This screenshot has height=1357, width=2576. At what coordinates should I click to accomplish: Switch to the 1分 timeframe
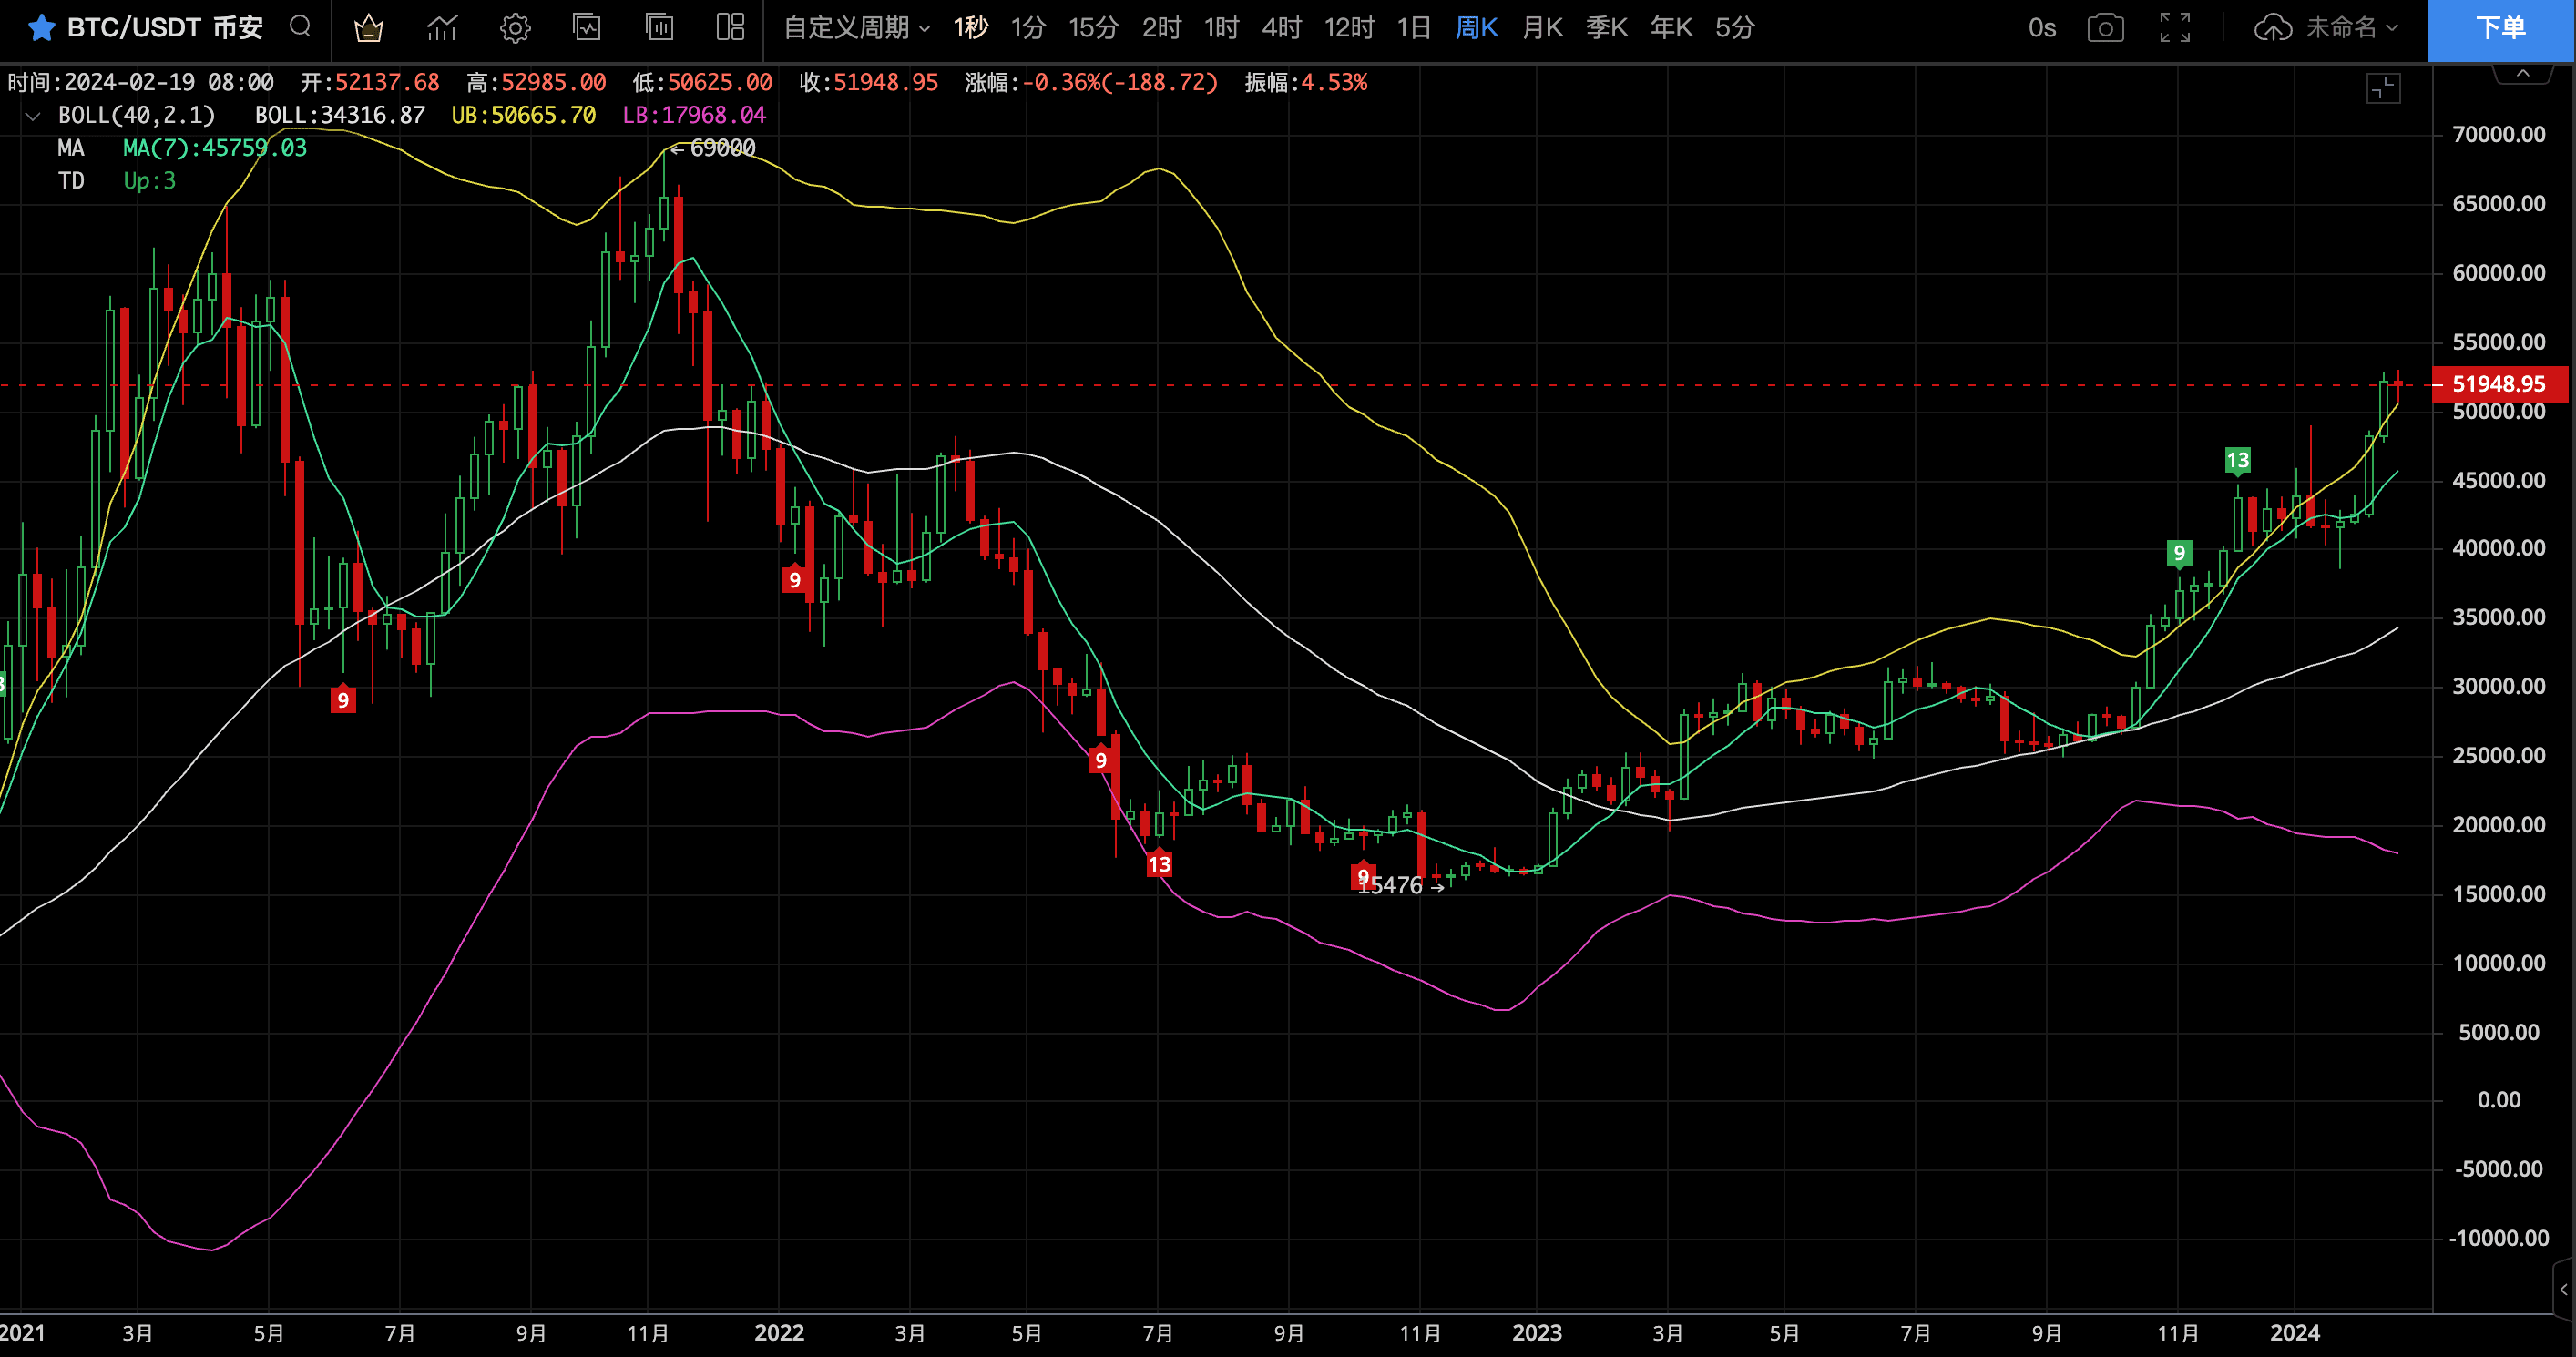click(1028, 28)
